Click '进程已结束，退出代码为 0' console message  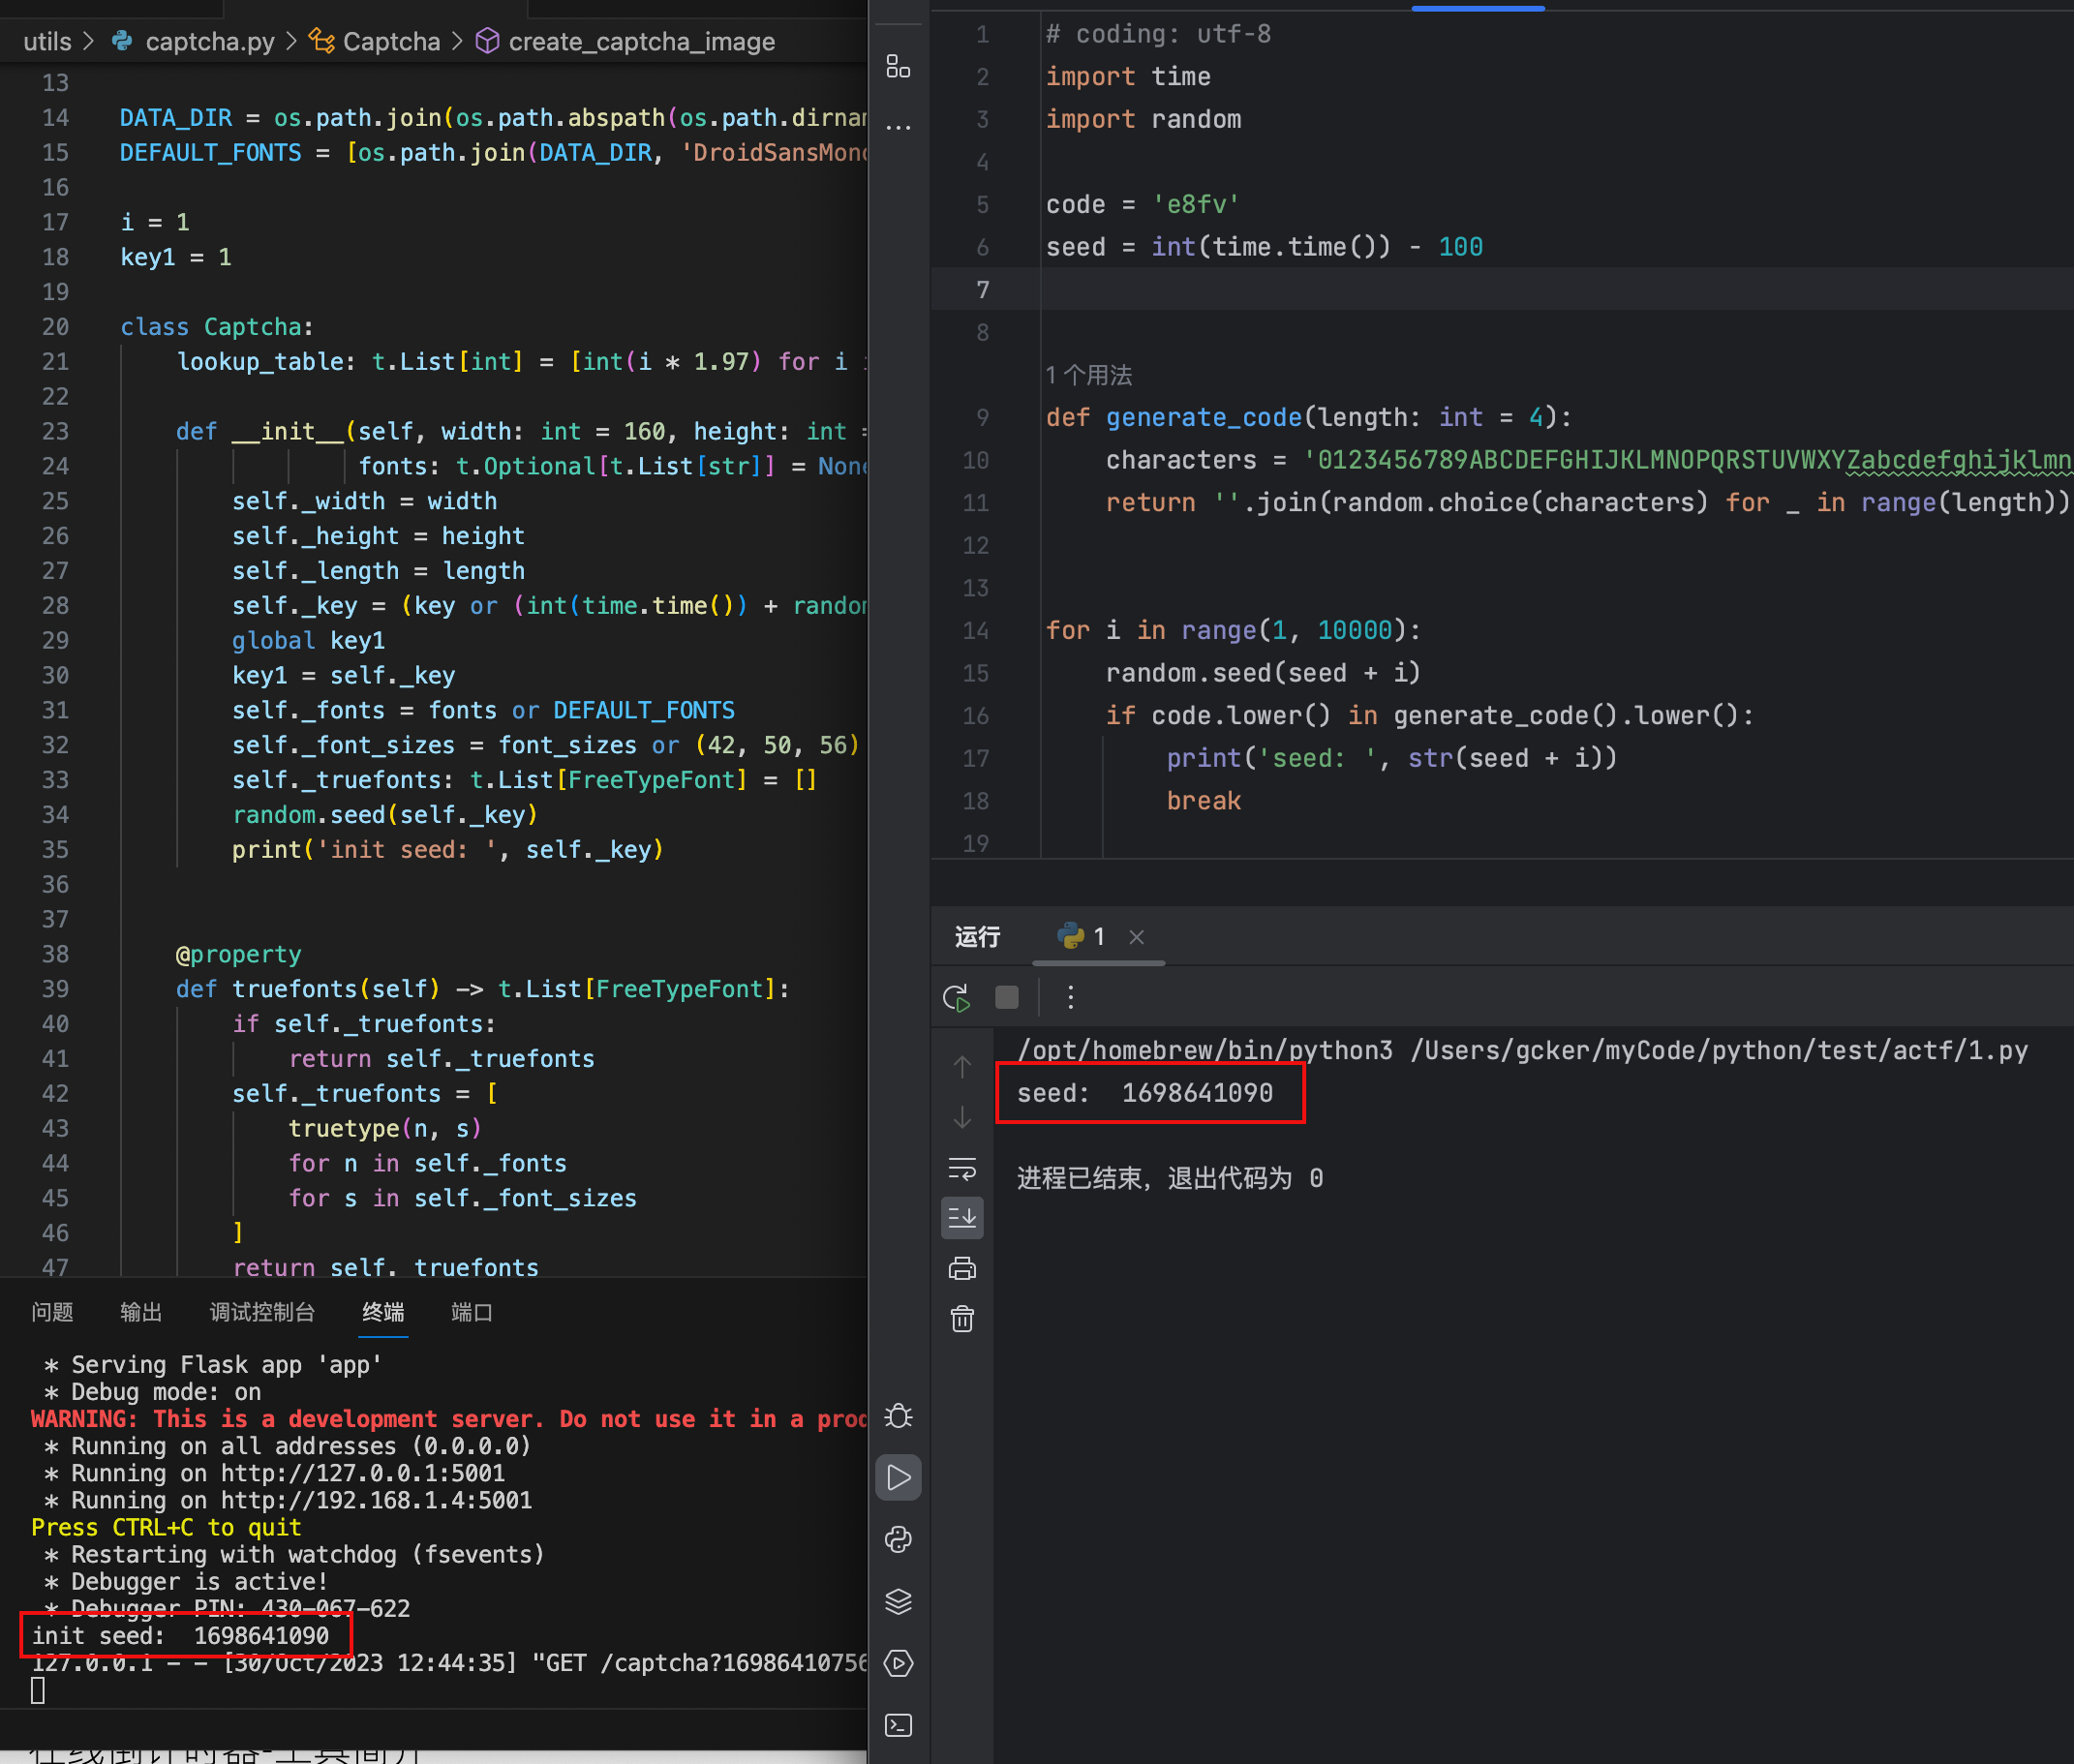pyautogui.click(x=1170, y=1178)
